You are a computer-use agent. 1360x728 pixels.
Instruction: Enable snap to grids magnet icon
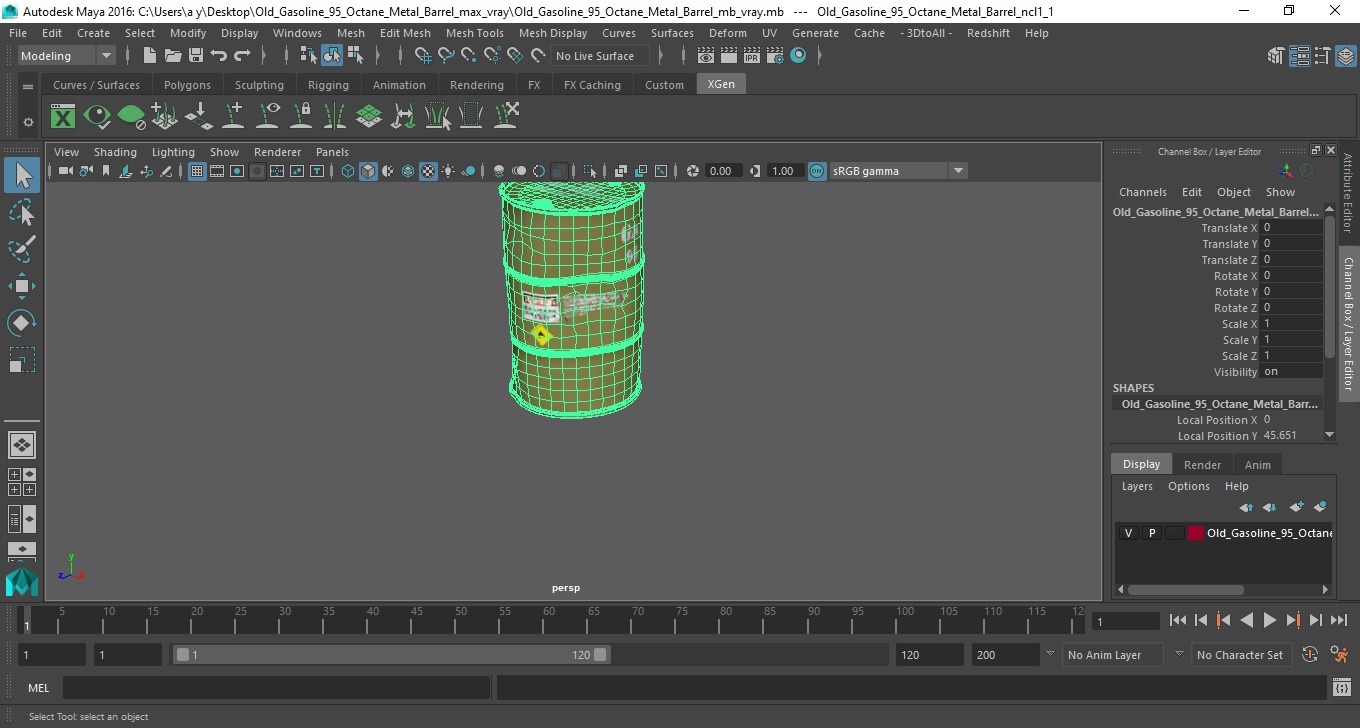point(423,56)
